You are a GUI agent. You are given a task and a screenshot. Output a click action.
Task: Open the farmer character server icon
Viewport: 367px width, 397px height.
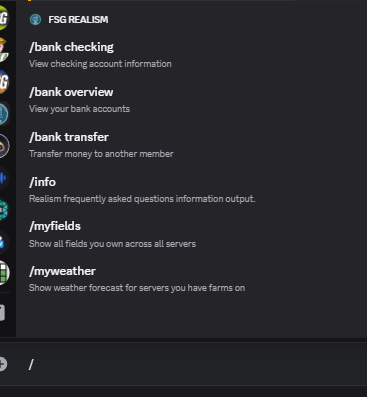tap(3, 50)
